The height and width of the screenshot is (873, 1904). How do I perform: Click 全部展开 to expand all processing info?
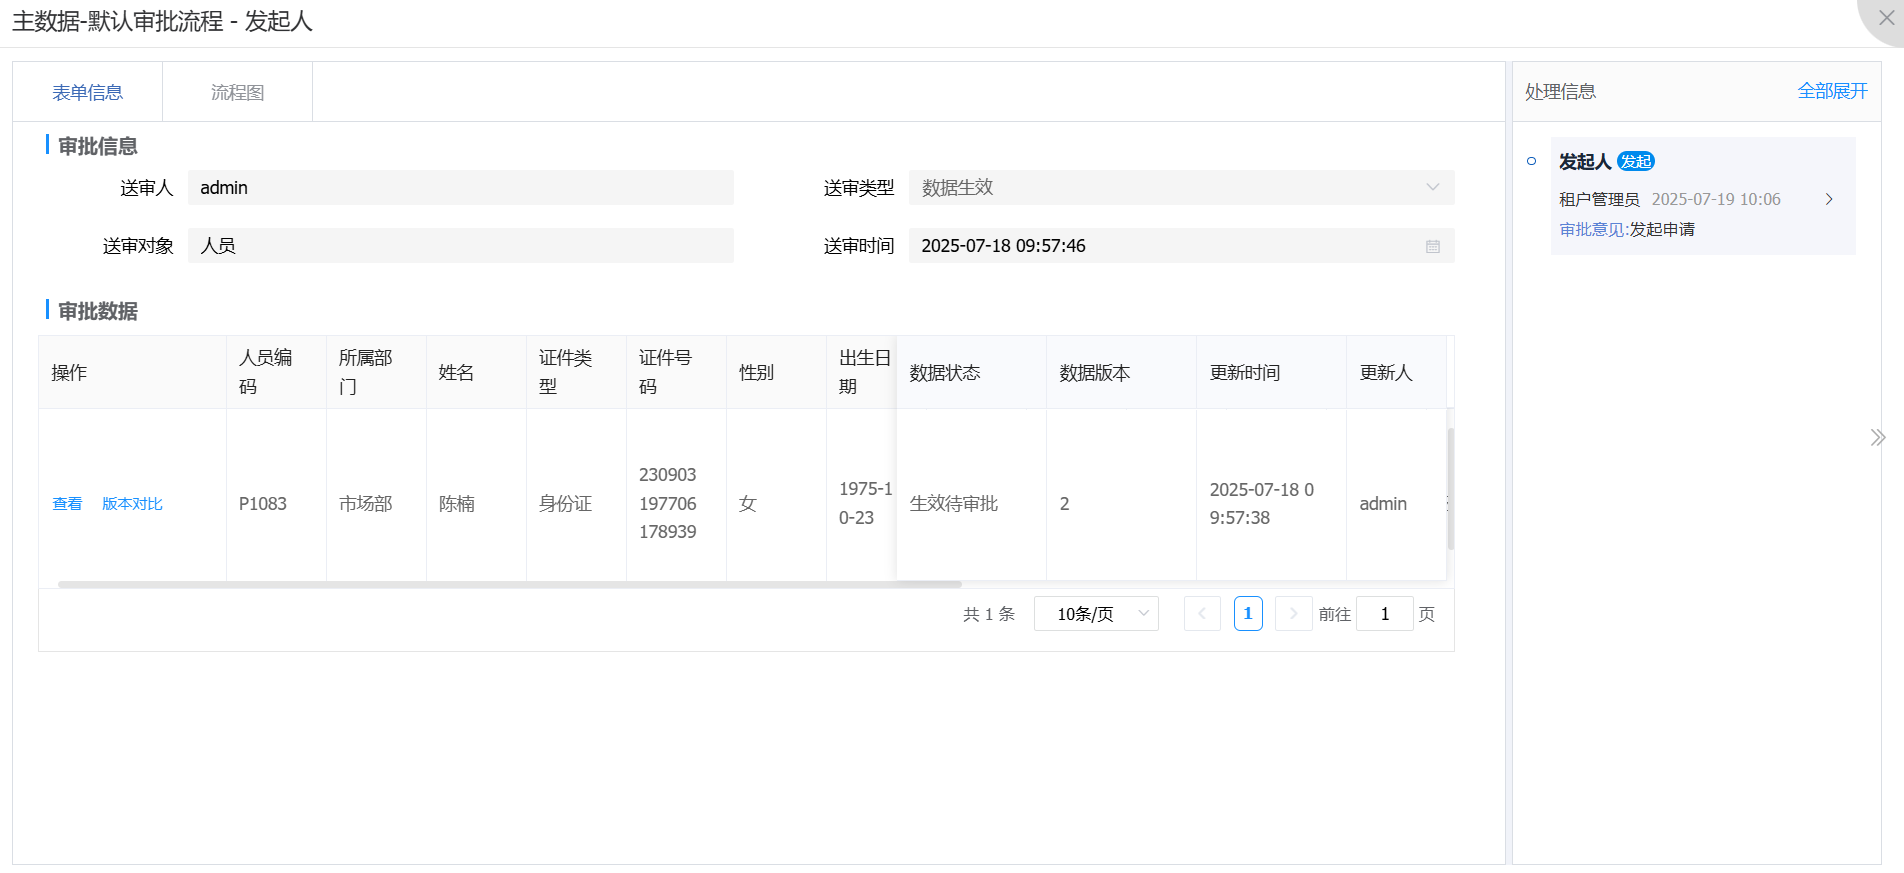tap(1832, 91)
